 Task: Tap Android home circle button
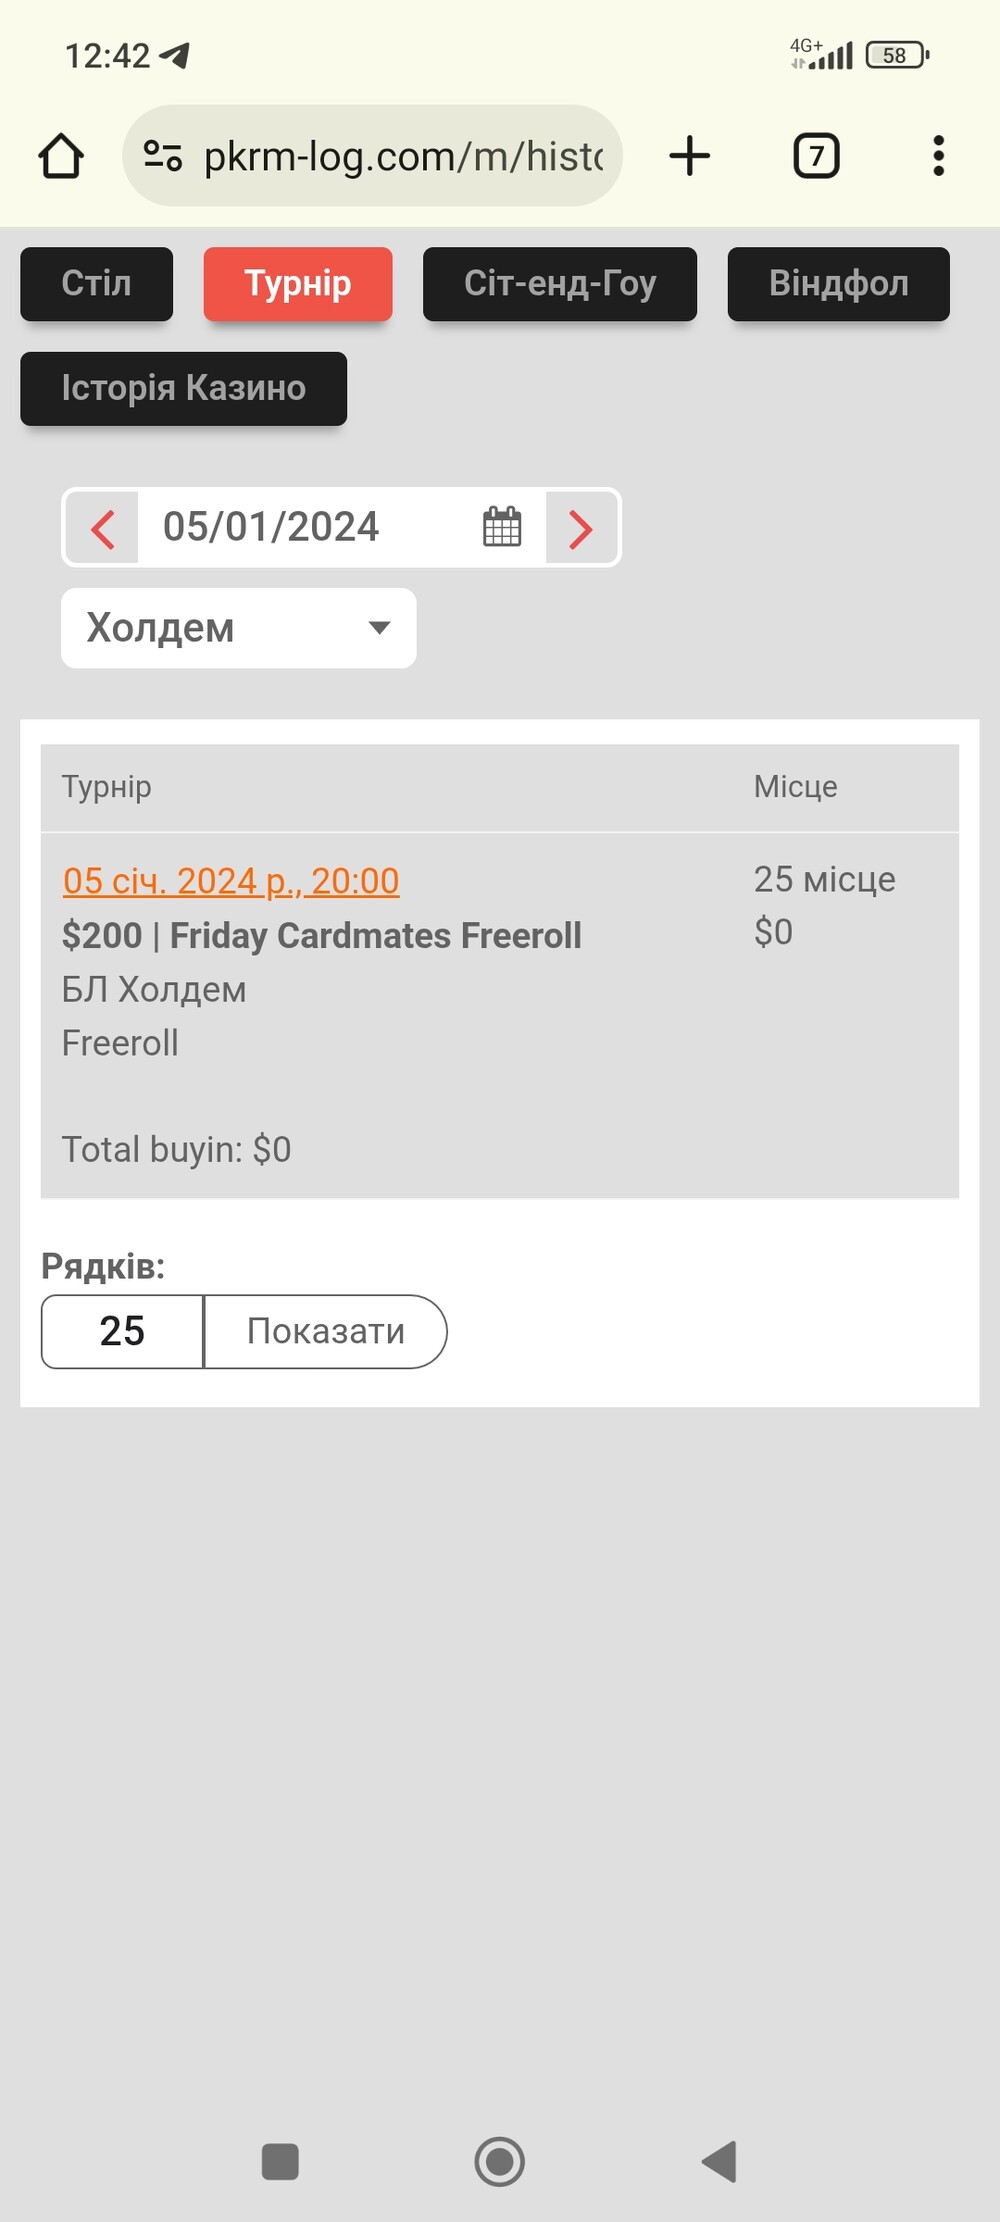[500, 2161]
